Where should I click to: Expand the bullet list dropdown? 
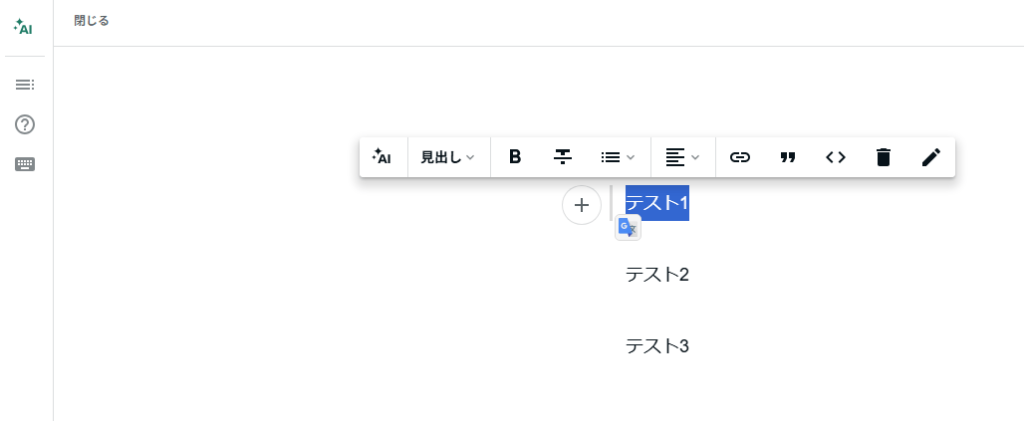tap(618, 157)
